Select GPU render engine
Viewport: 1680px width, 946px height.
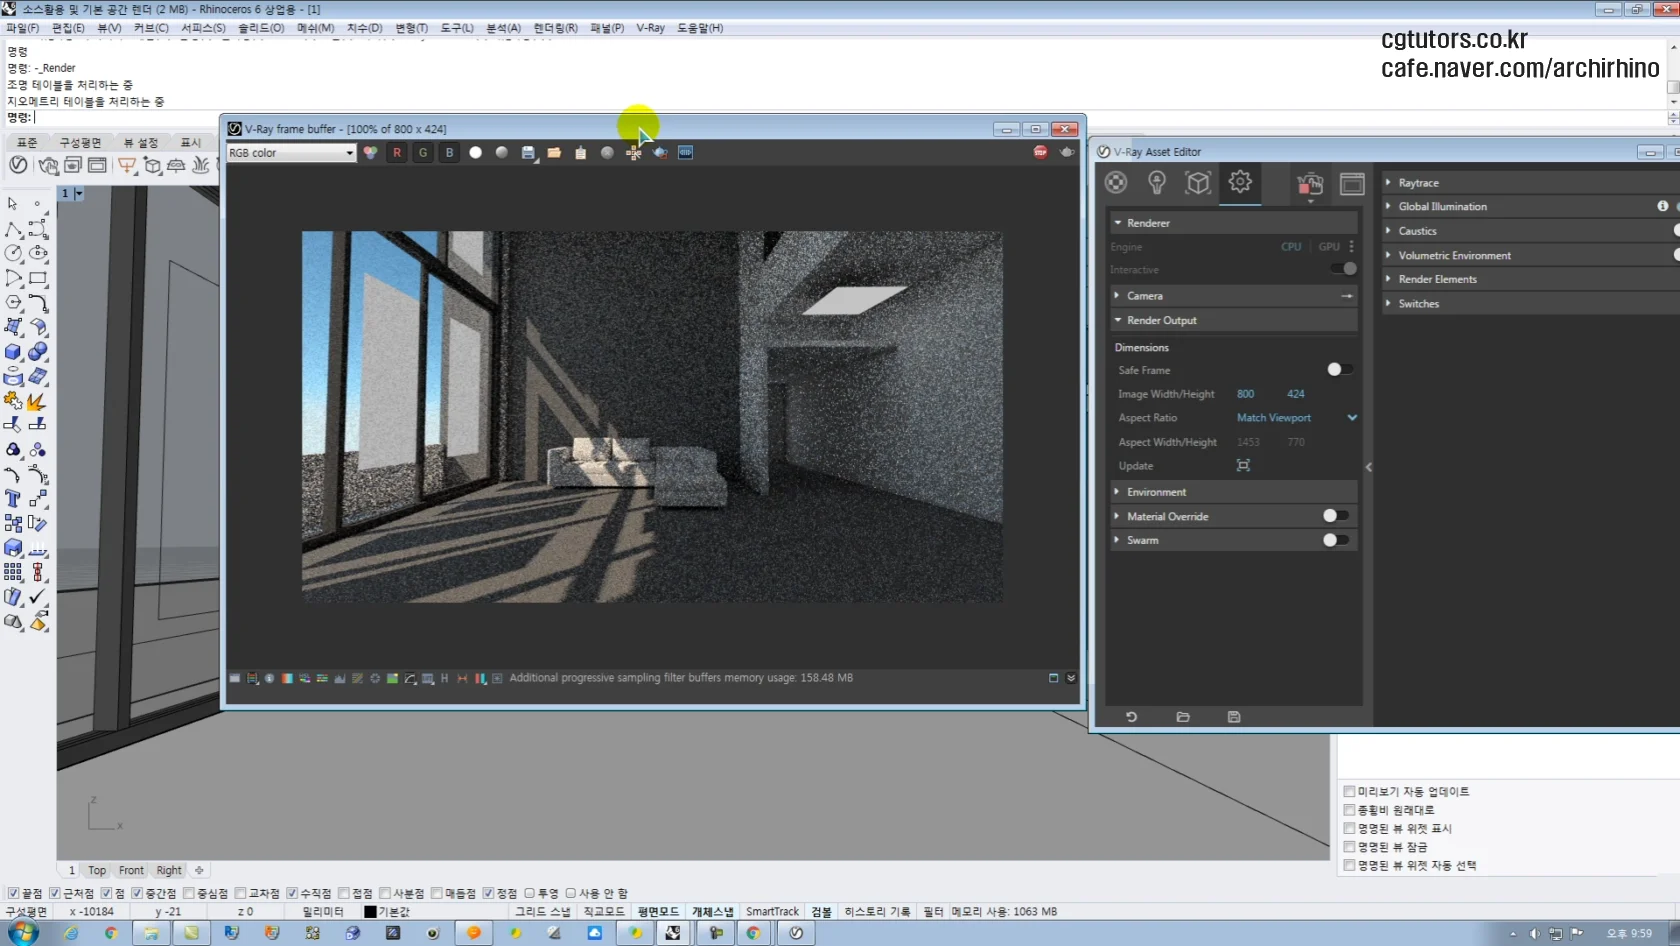point(1328,247)
